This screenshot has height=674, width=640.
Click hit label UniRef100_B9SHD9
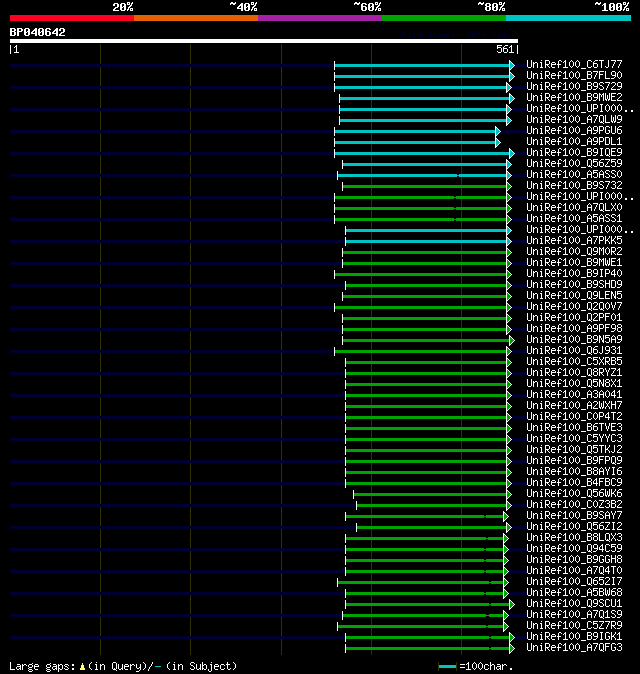574,285
